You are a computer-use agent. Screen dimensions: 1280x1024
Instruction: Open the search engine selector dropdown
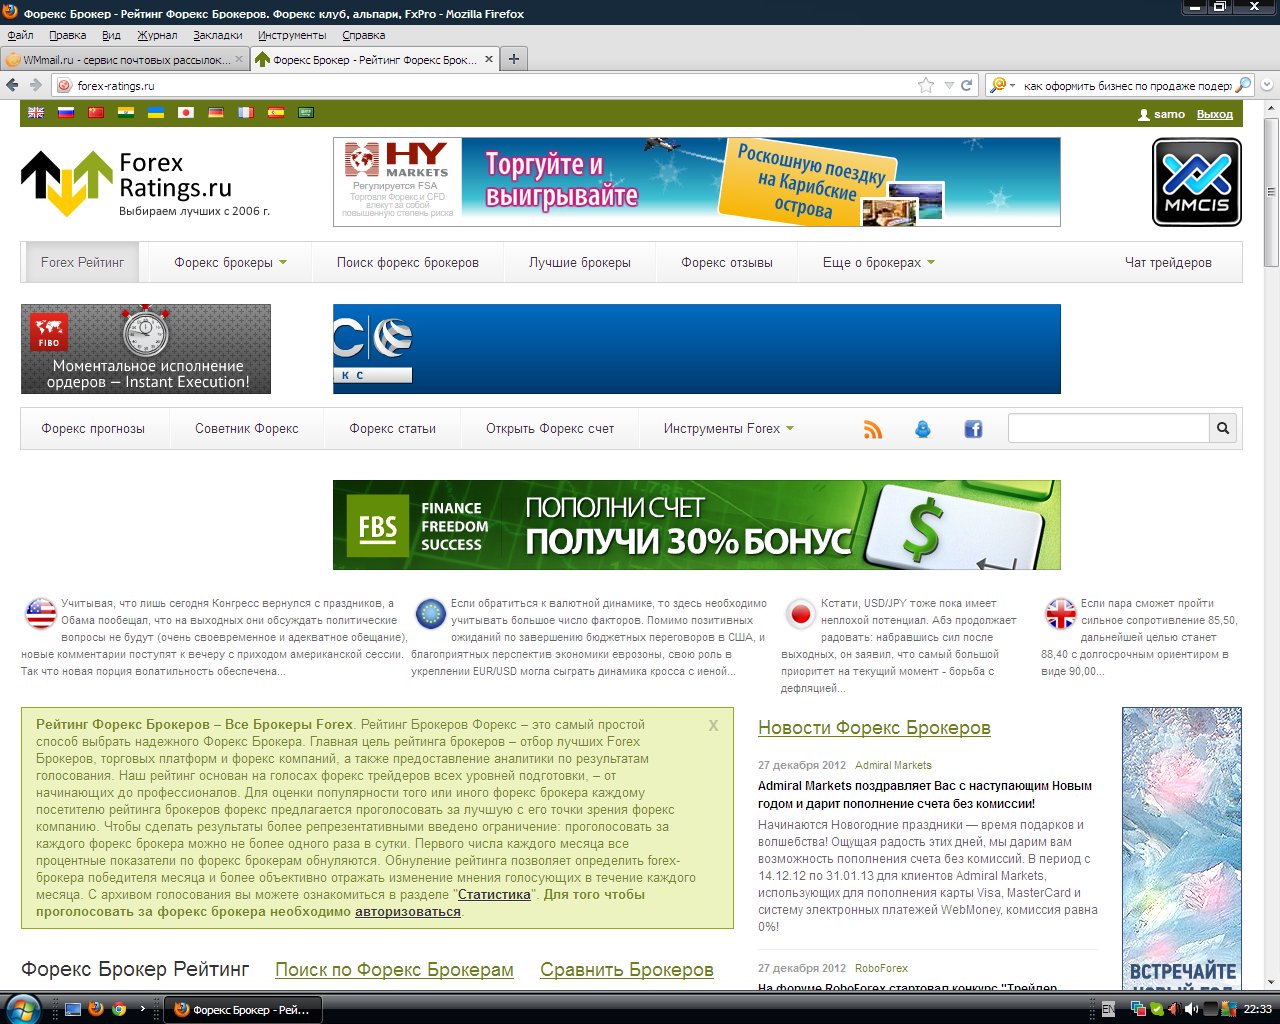[x=1001, y=85]
